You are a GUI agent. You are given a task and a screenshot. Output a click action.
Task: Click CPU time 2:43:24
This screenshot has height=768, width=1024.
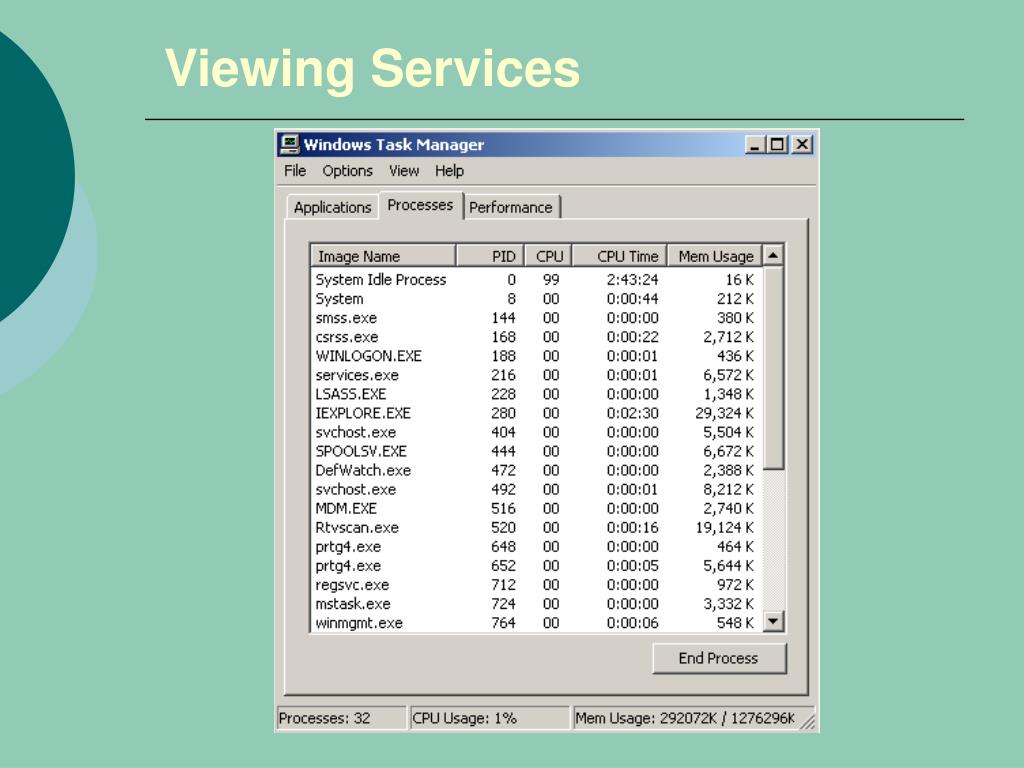pyautogui.click(x=632, y=280)
